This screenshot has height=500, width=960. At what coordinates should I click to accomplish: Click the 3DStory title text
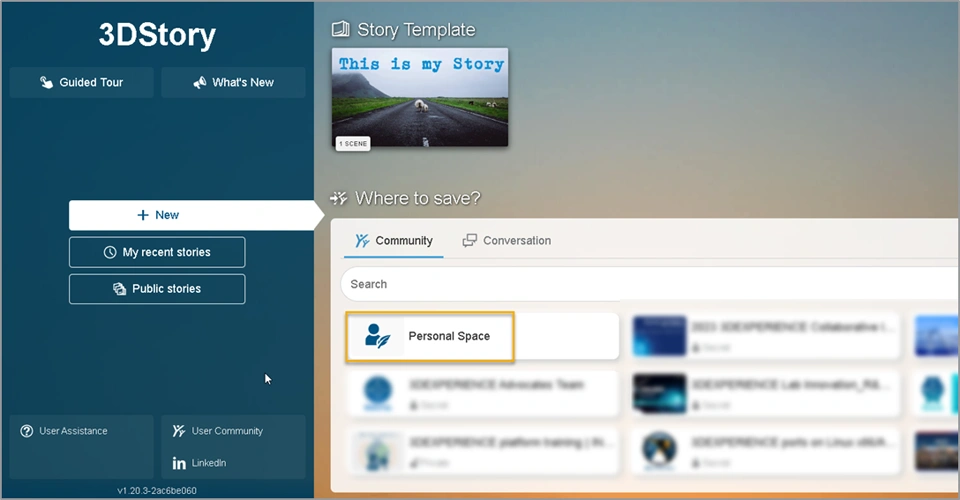157,35
